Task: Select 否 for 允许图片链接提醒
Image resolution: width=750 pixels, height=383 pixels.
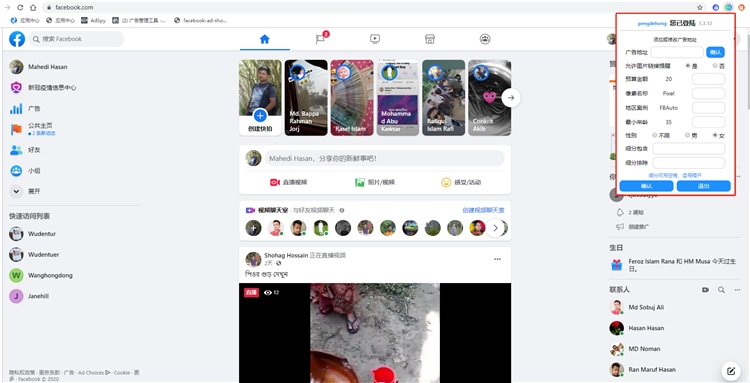Action: tap(716, 66)
